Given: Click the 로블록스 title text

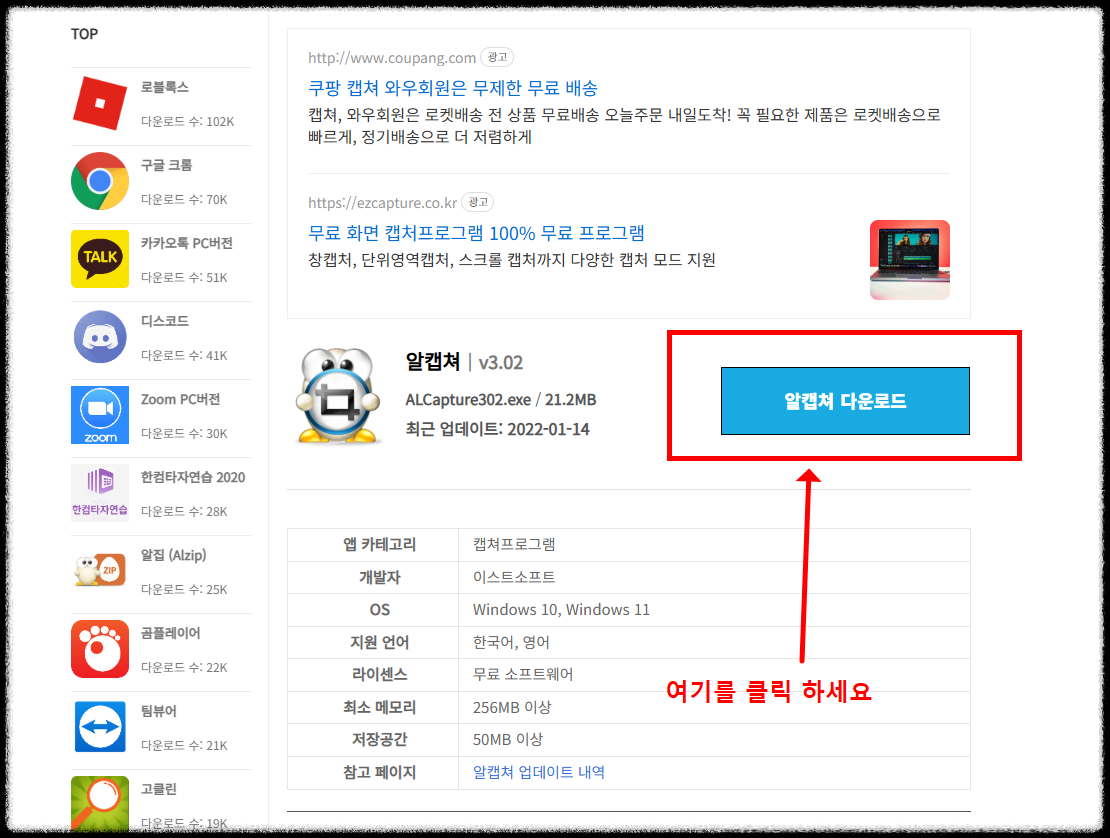Looking at the screenshot, I should coord(165,87).
